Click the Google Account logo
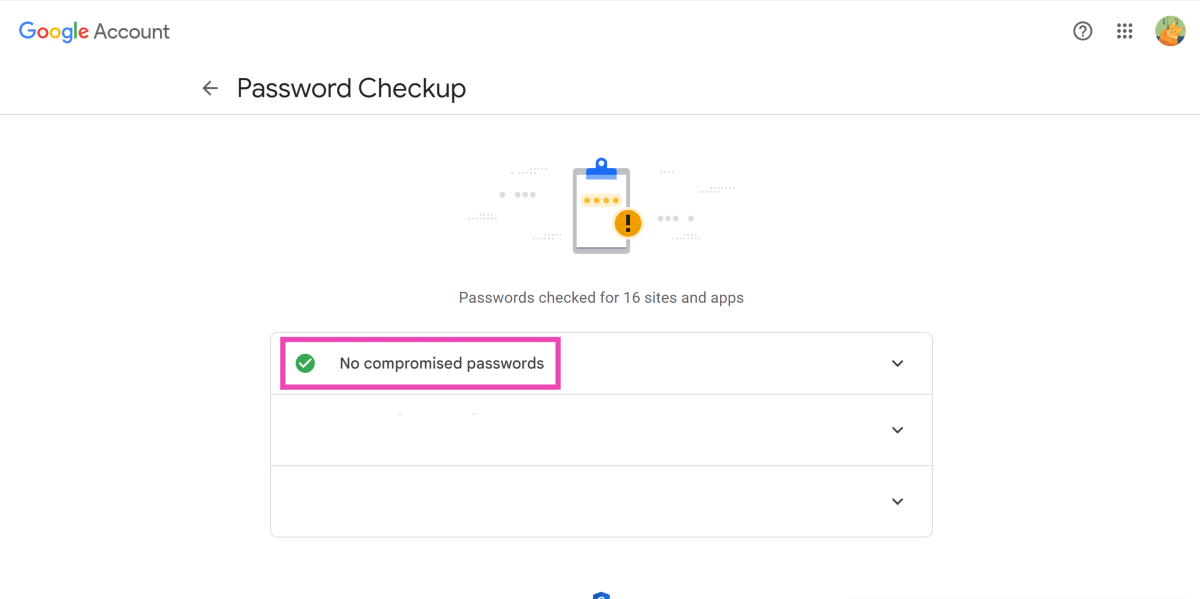This screenshot has width=1200, height=599. (x=94, y=31)
